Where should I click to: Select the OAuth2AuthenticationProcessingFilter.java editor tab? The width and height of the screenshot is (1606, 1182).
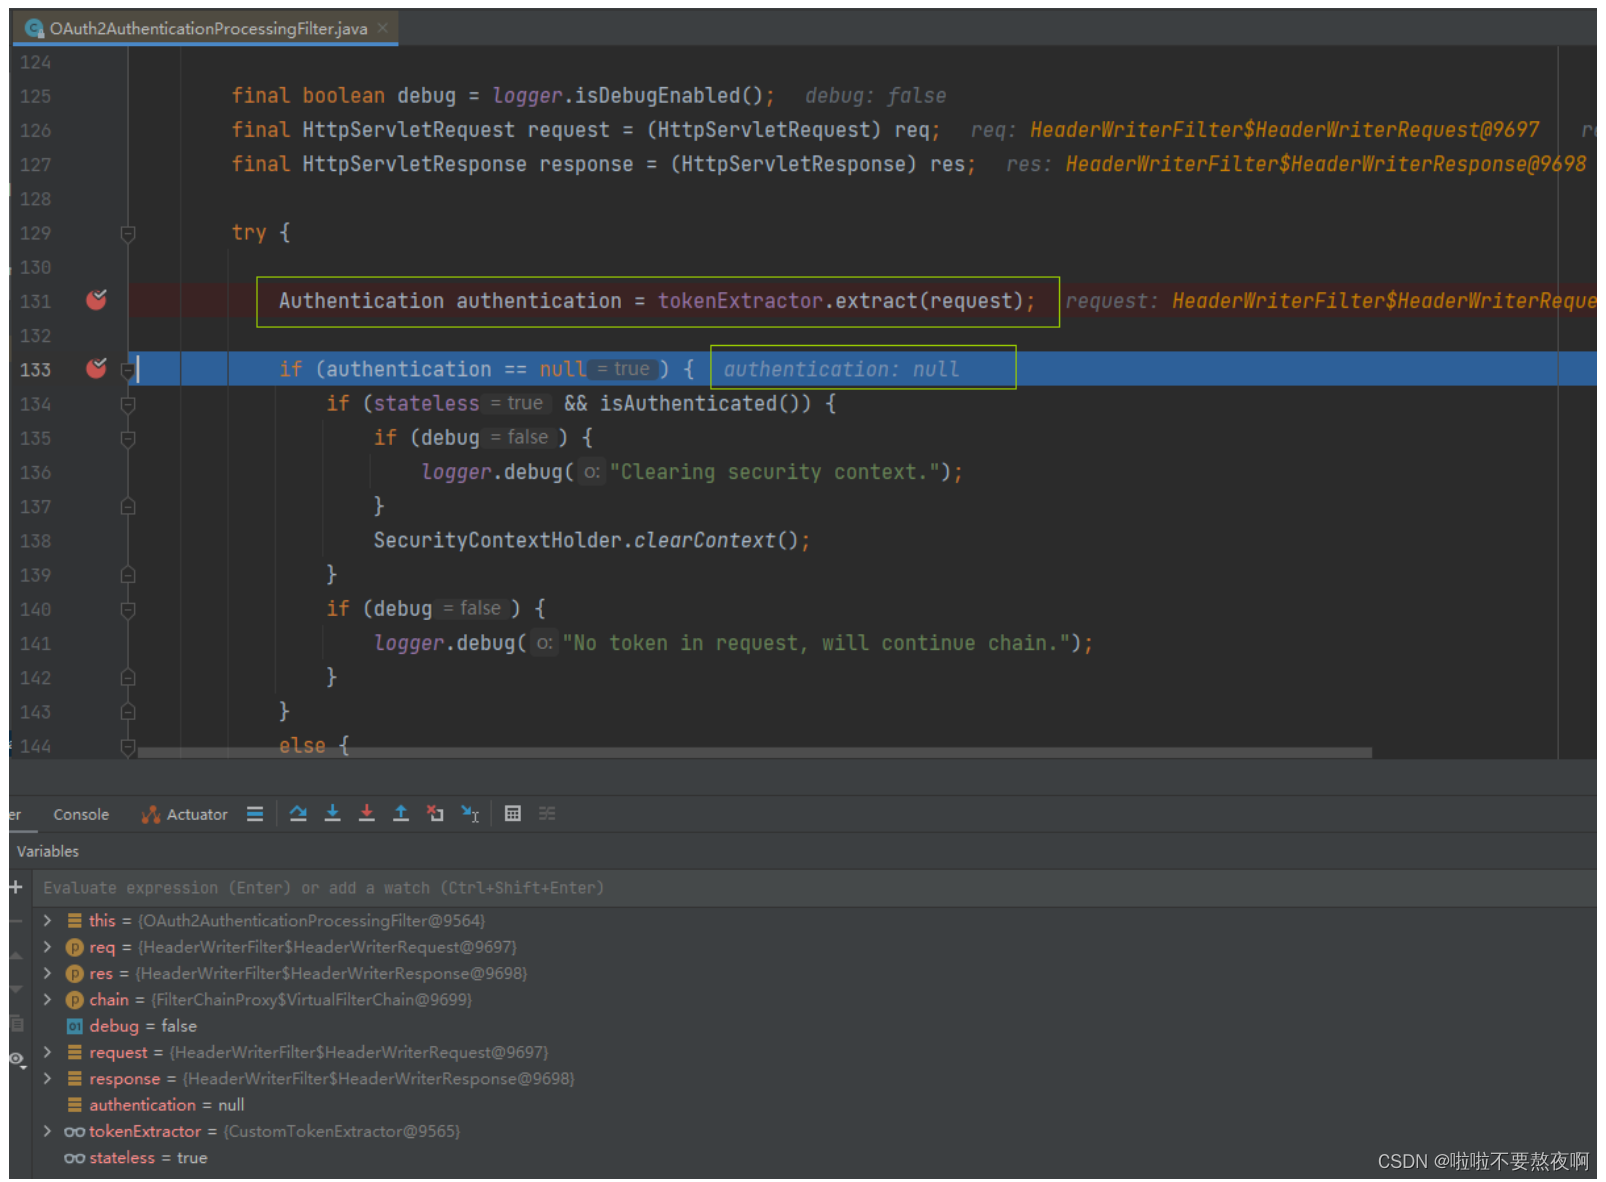click(x=208, y=29)
